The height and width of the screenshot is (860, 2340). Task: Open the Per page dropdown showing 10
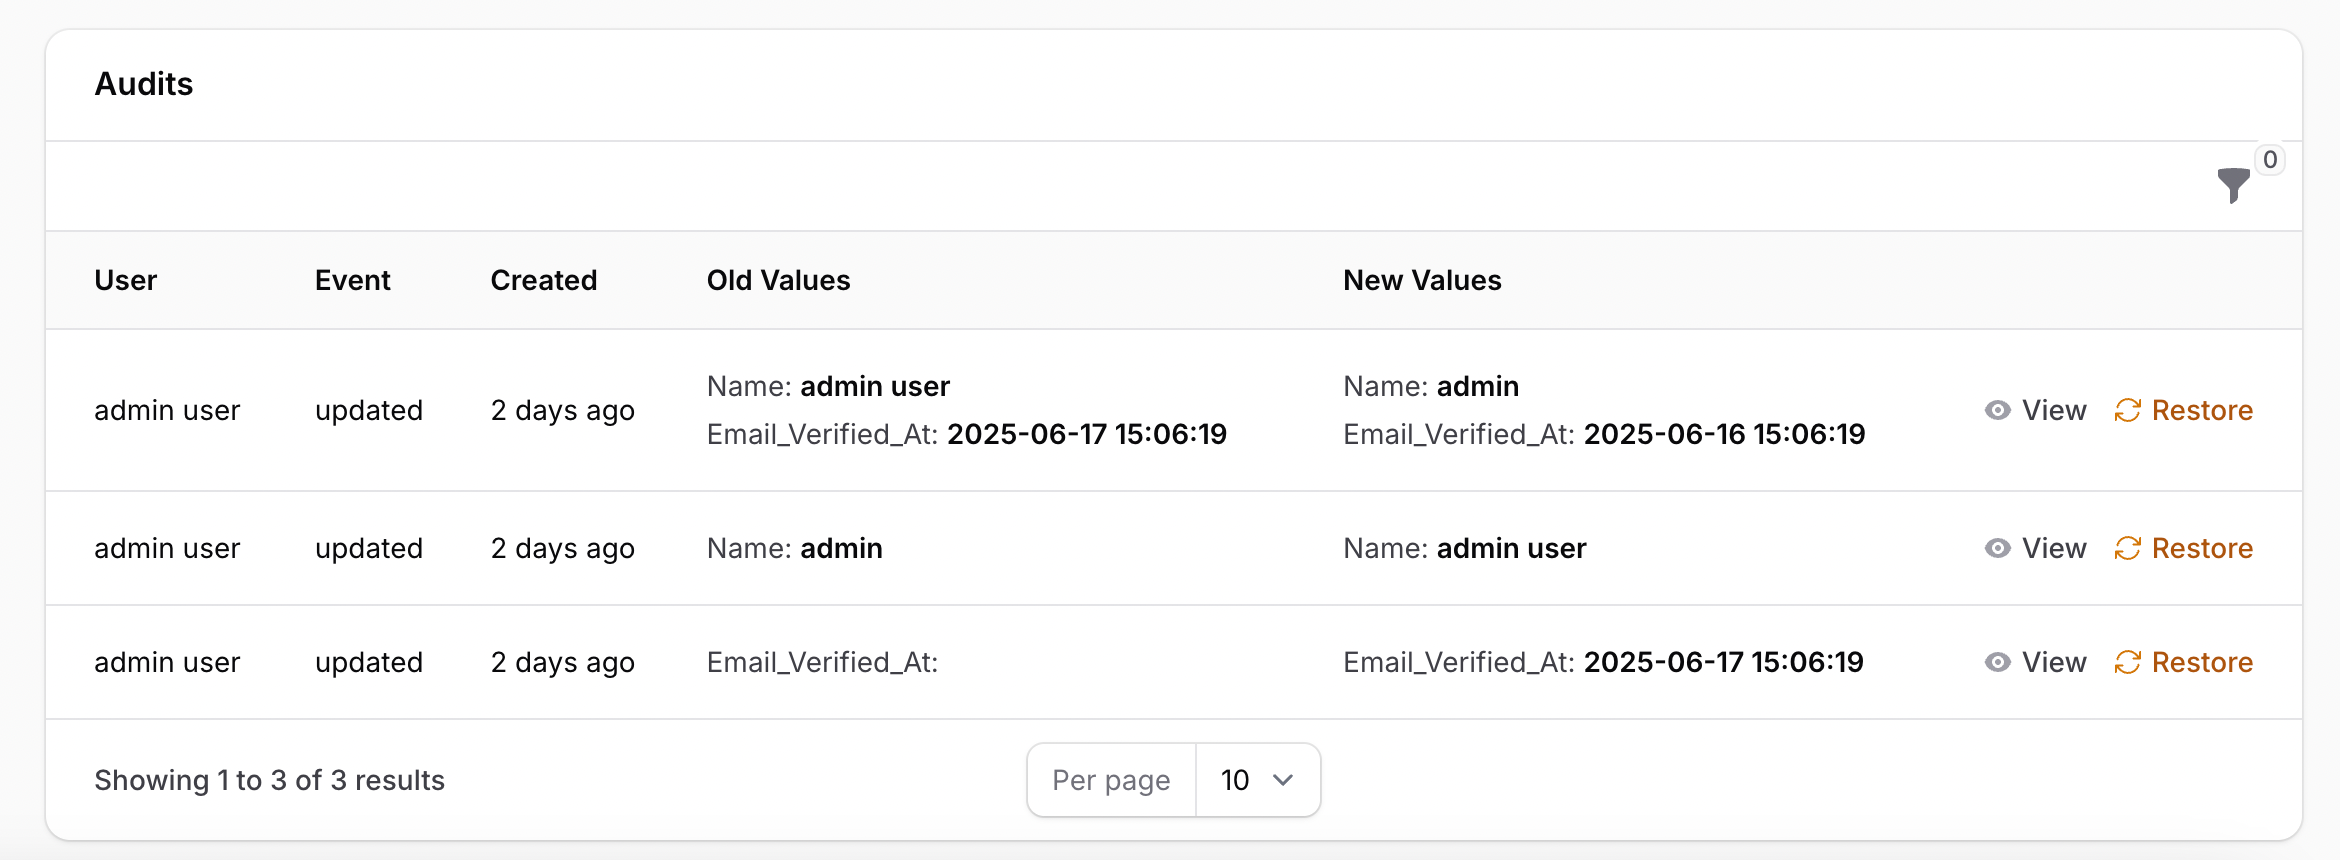1257,780
